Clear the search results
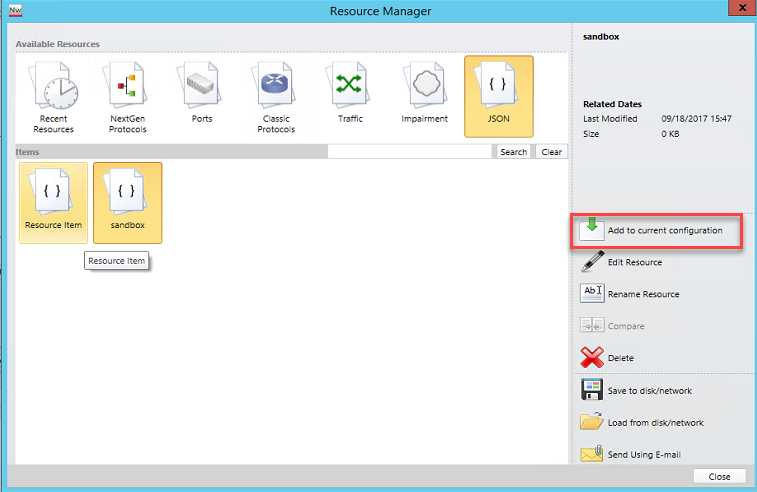The width and height of the screenshot is (757, 492). click(x=551, y=152)
